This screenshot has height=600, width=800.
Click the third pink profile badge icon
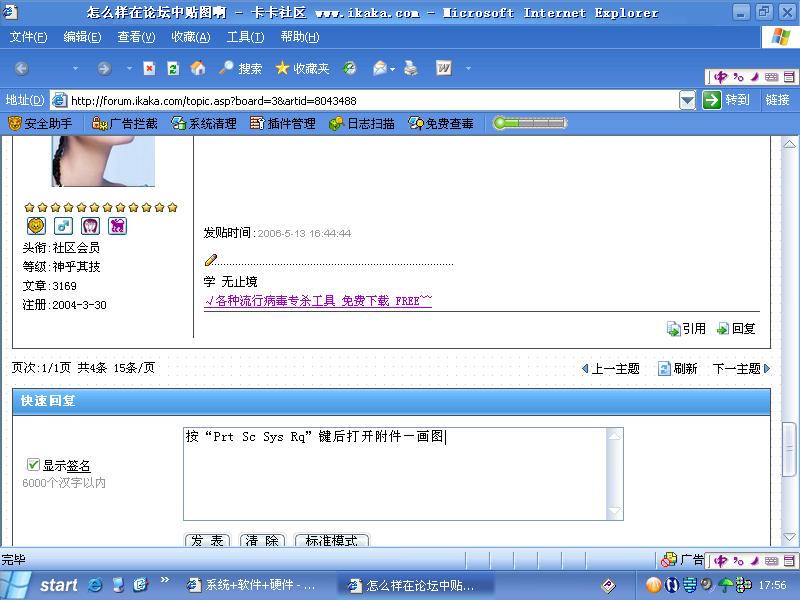[x=90, y=226]
